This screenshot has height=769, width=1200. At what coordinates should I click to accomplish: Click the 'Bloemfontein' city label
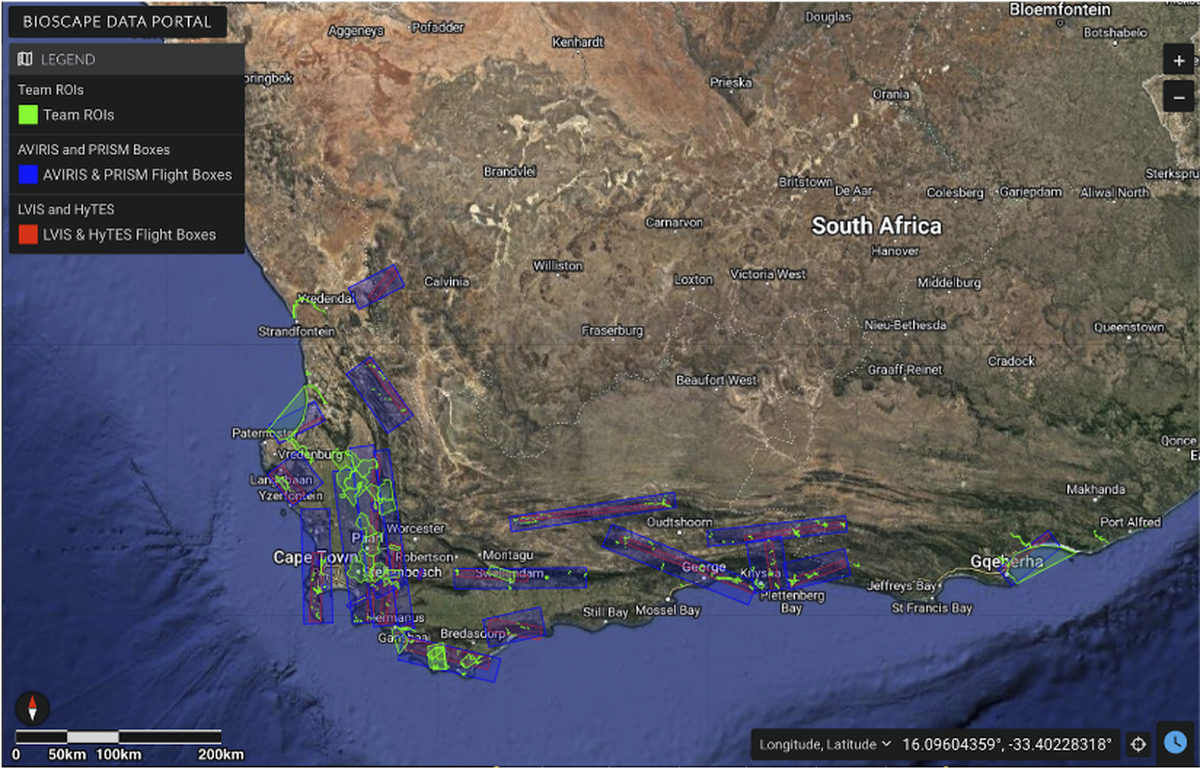pyautogui.click(x=1061, y=9)
